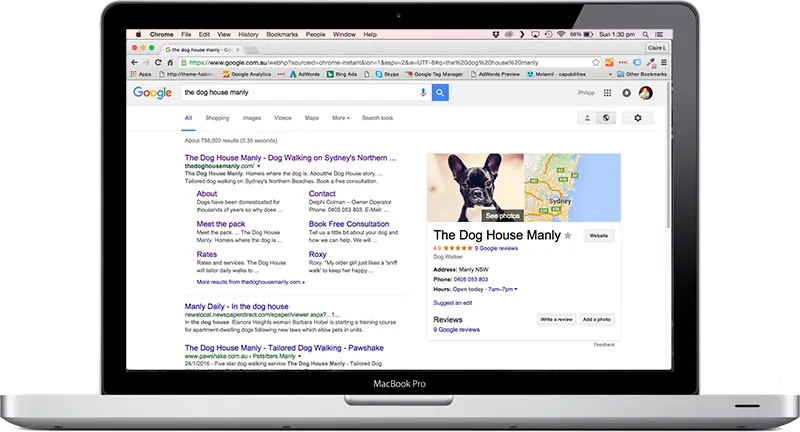Select the Maps search tab

[x=312, y=118]
